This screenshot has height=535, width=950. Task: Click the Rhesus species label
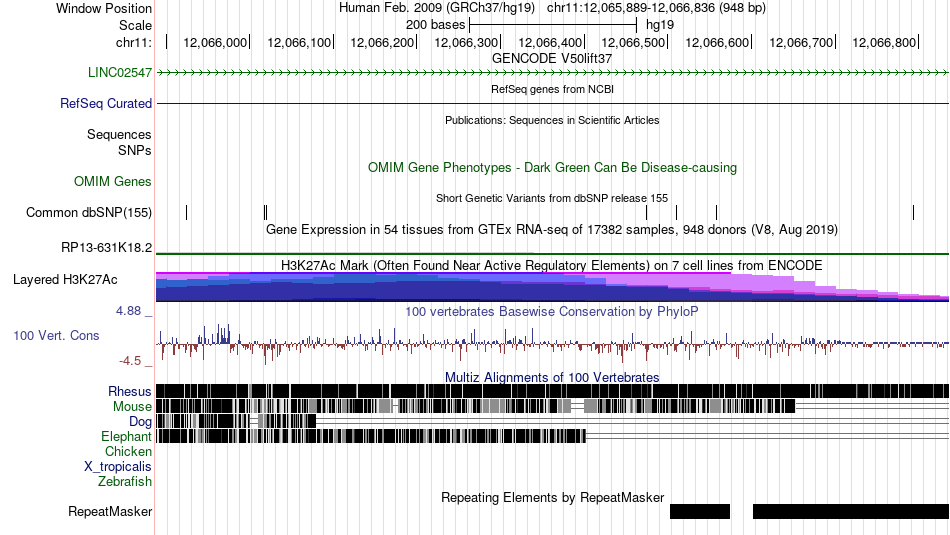click(x=130, y=392)
